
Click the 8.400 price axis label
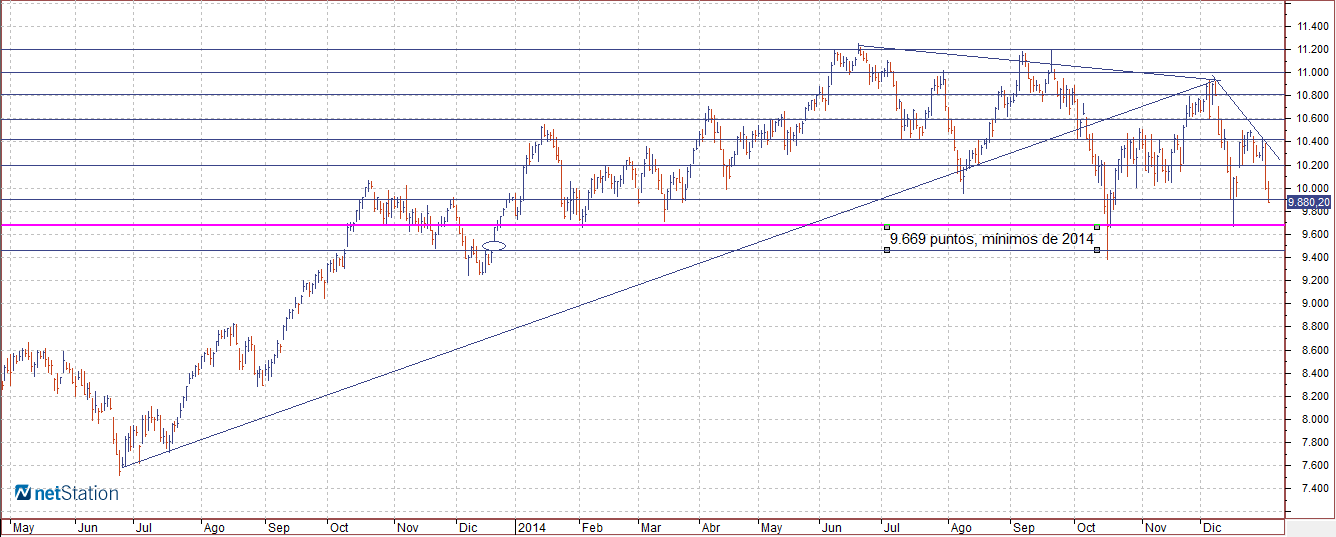[x=1316, y=373]
